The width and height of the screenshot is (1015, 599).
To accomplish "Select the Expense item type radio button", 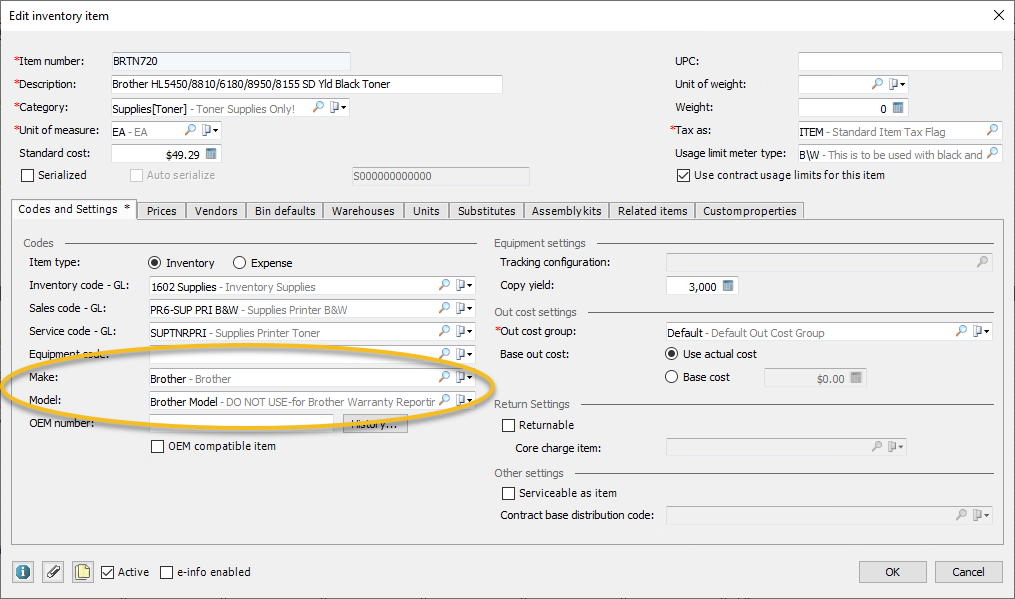I will point(240,263).
